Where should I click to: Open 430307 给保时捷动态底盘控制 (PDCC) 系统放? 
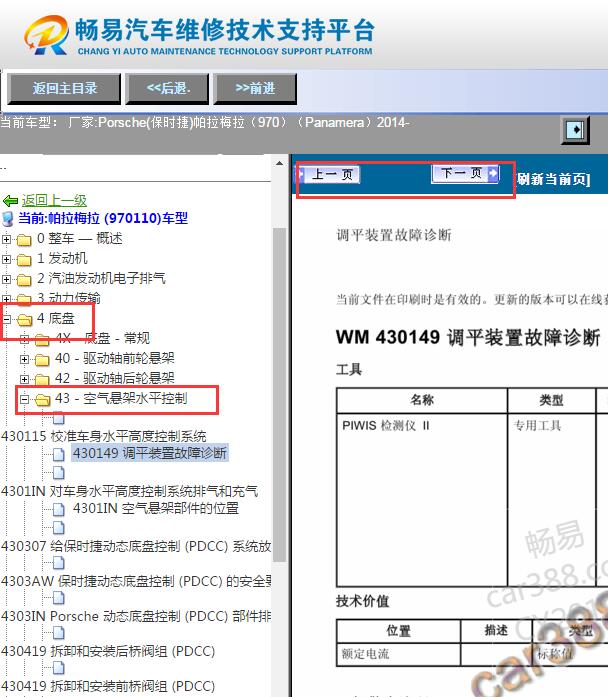(x=136, y=546)
